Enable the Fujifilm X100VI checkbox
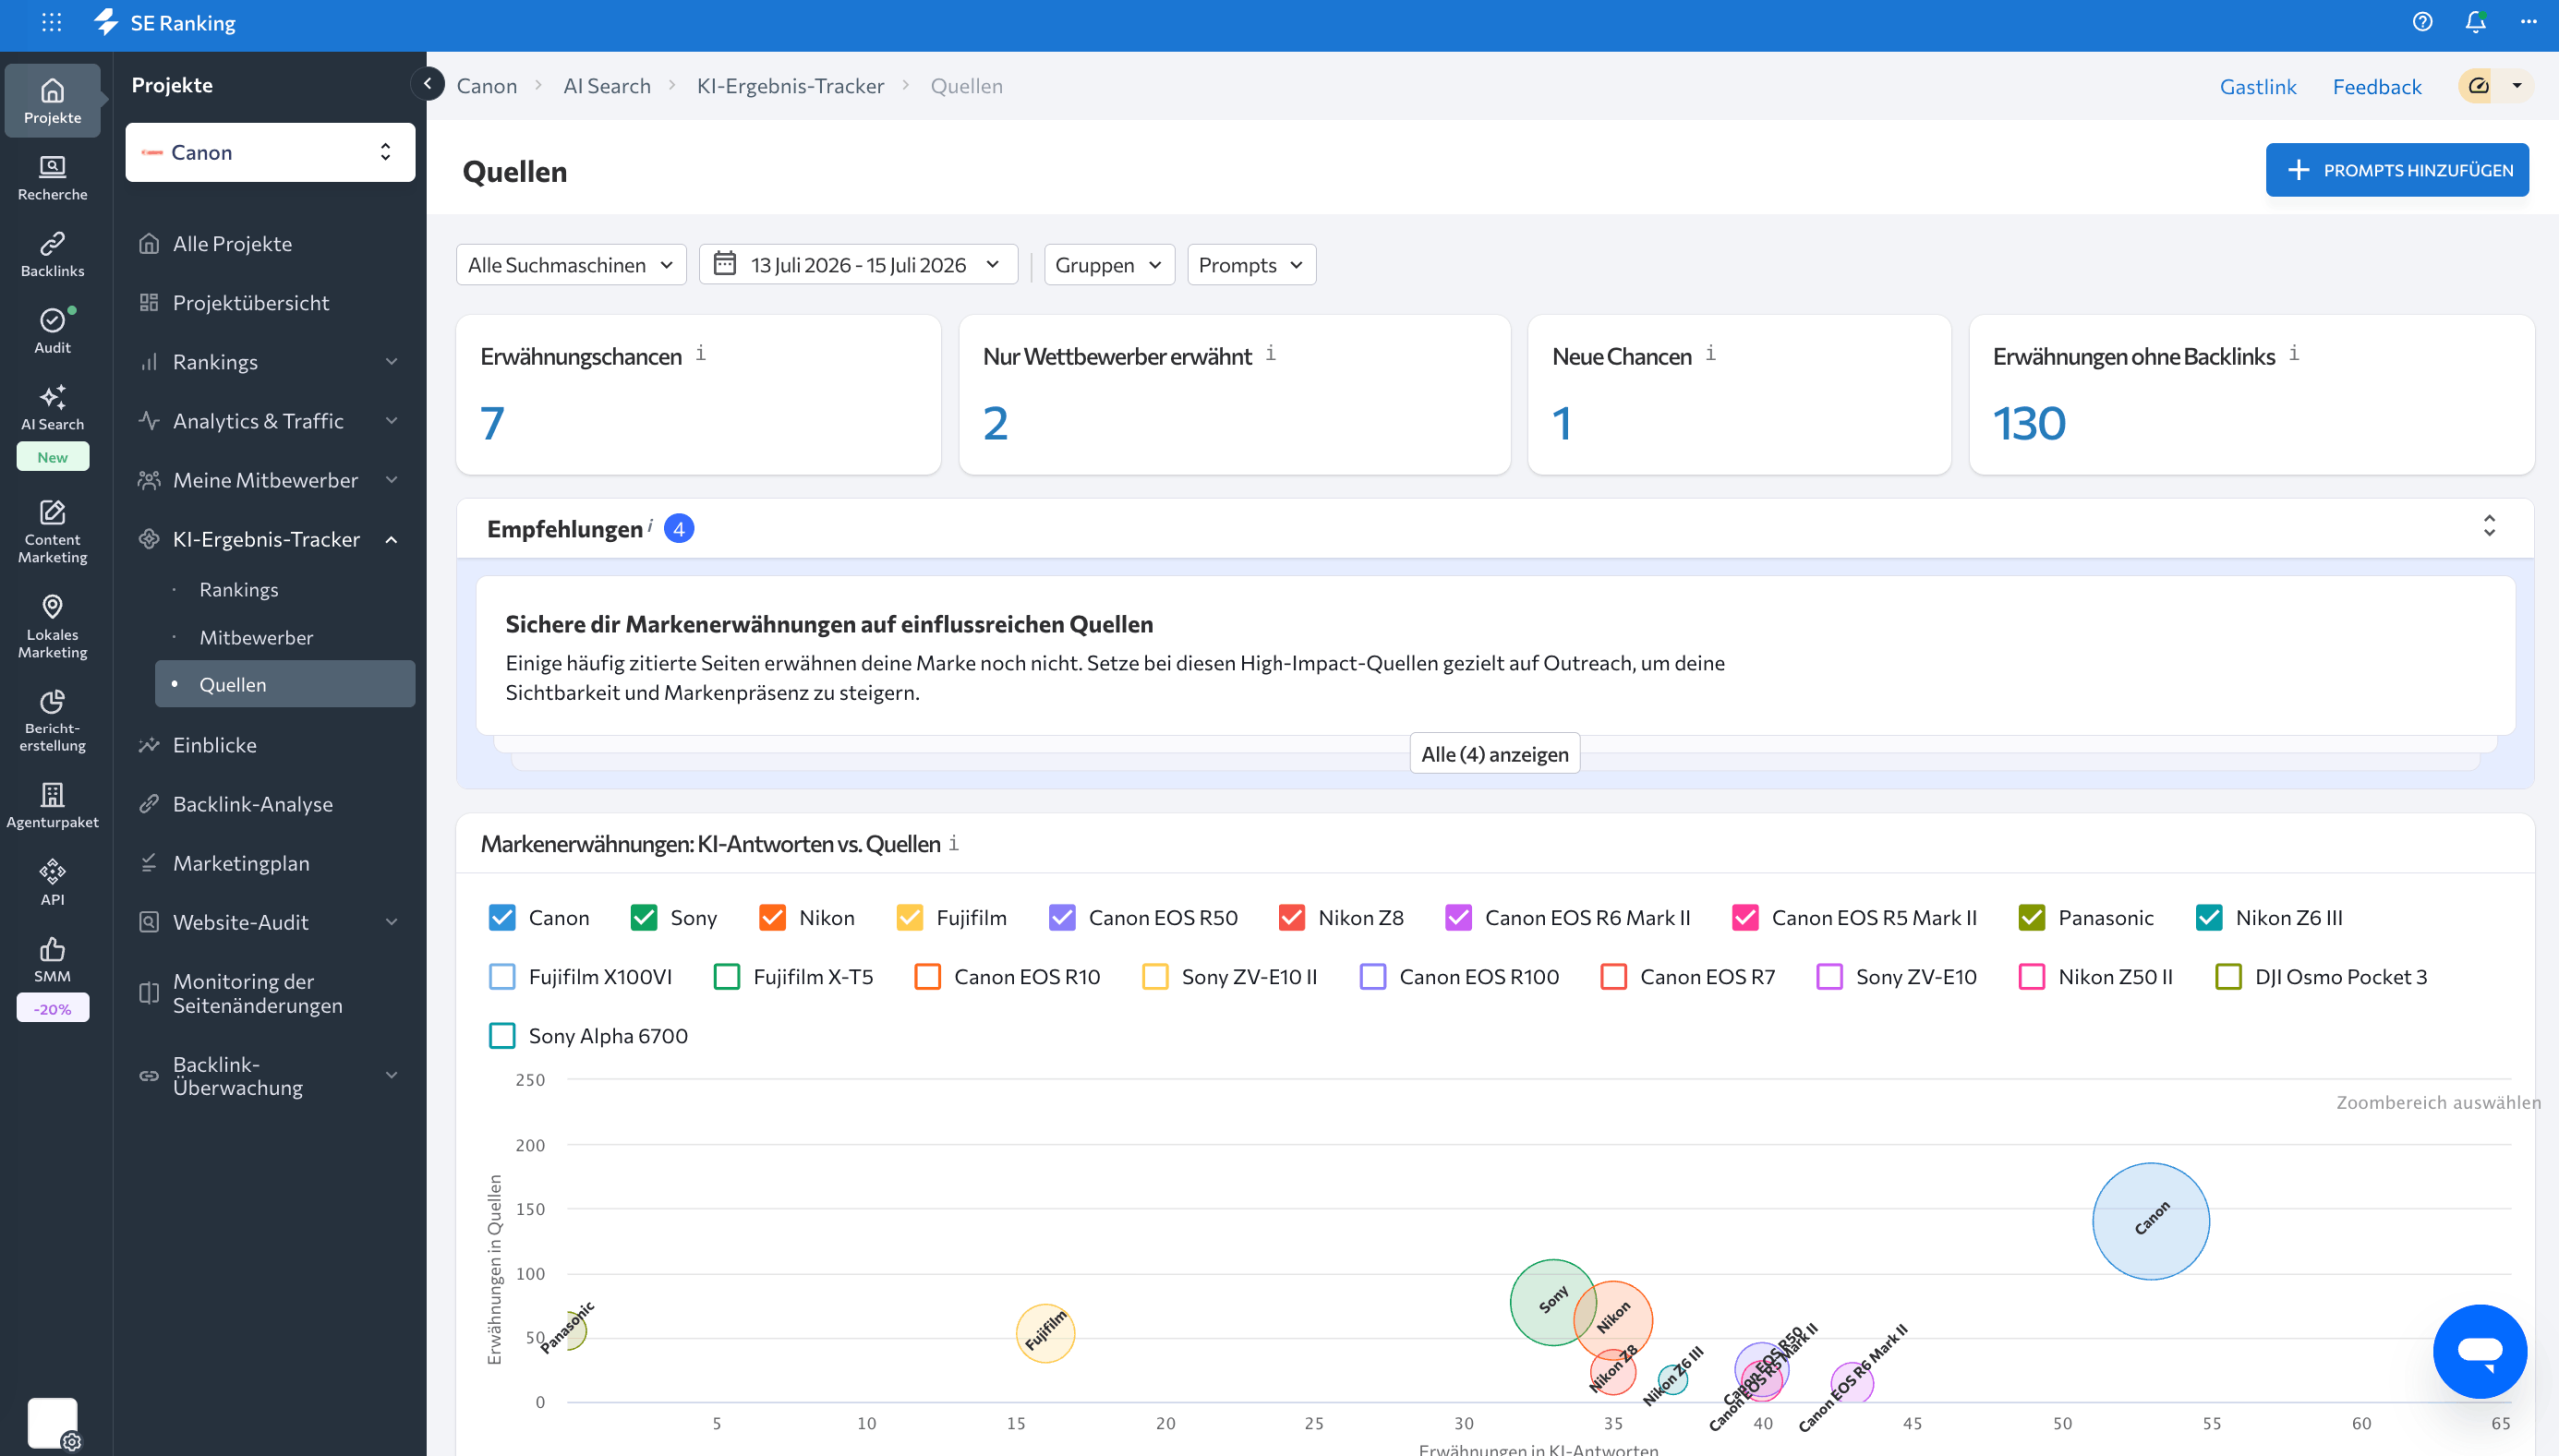Image resolution: width=2559 pixels, height=1456 pixels. [502, 977]
